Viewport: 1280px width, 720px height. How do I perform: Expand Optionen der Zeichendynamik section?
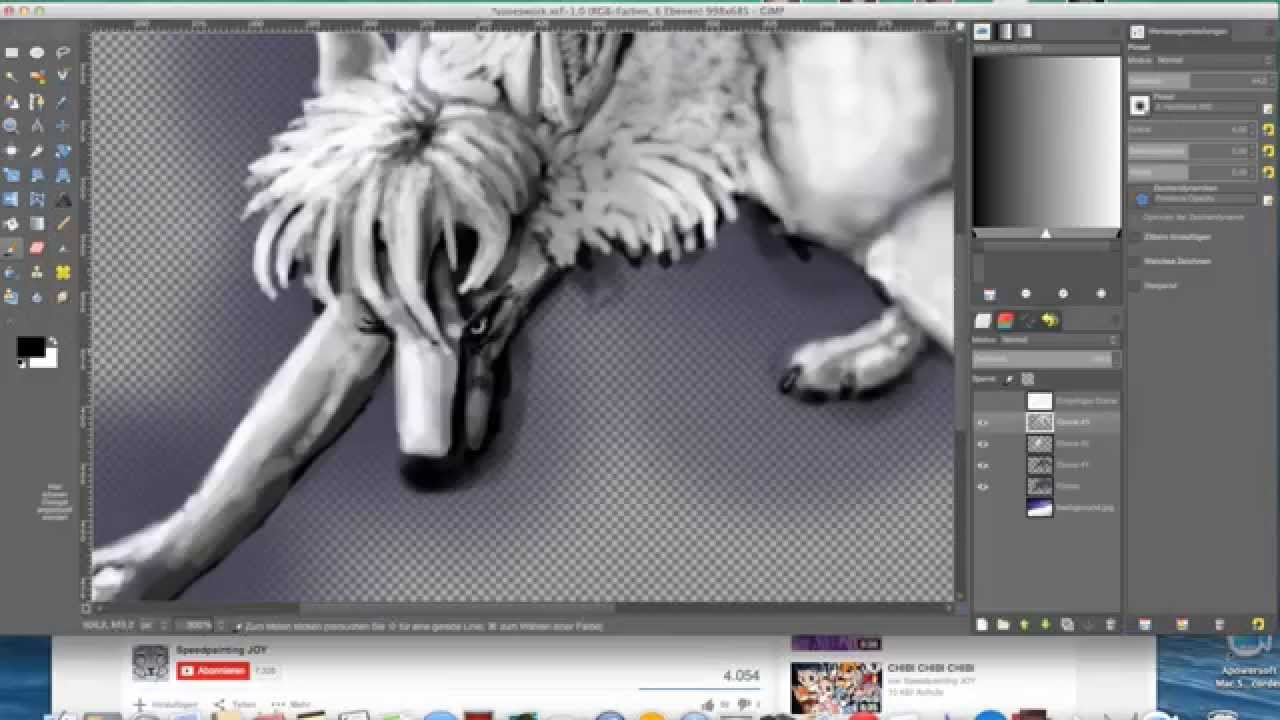click(1136, 216)
